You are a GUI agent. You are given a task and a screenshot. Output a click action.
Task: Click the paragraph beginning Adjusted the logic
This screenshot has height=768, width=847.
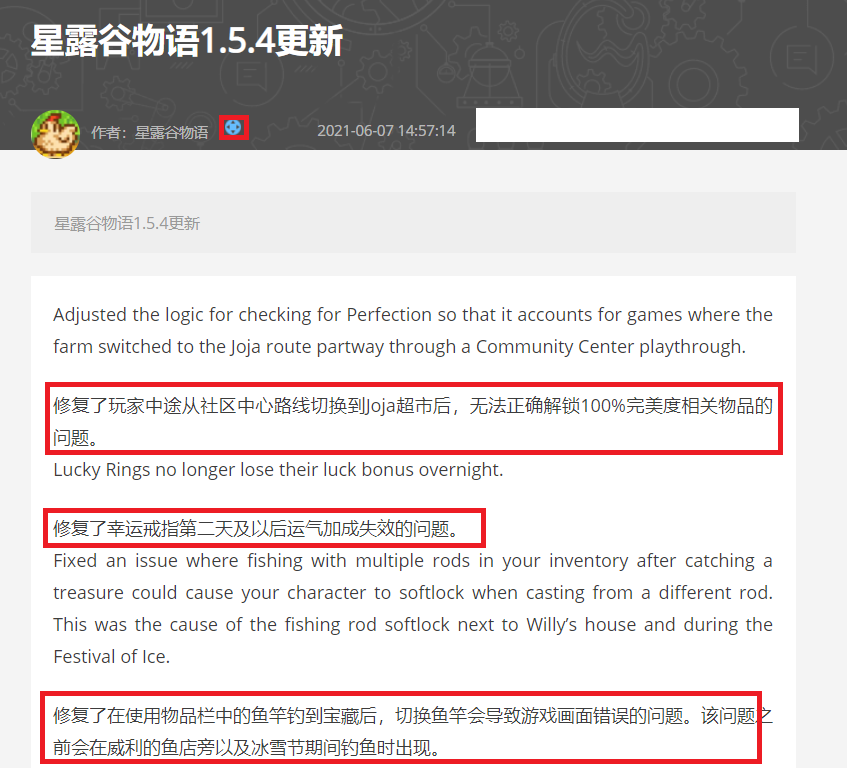coord(413,331)
